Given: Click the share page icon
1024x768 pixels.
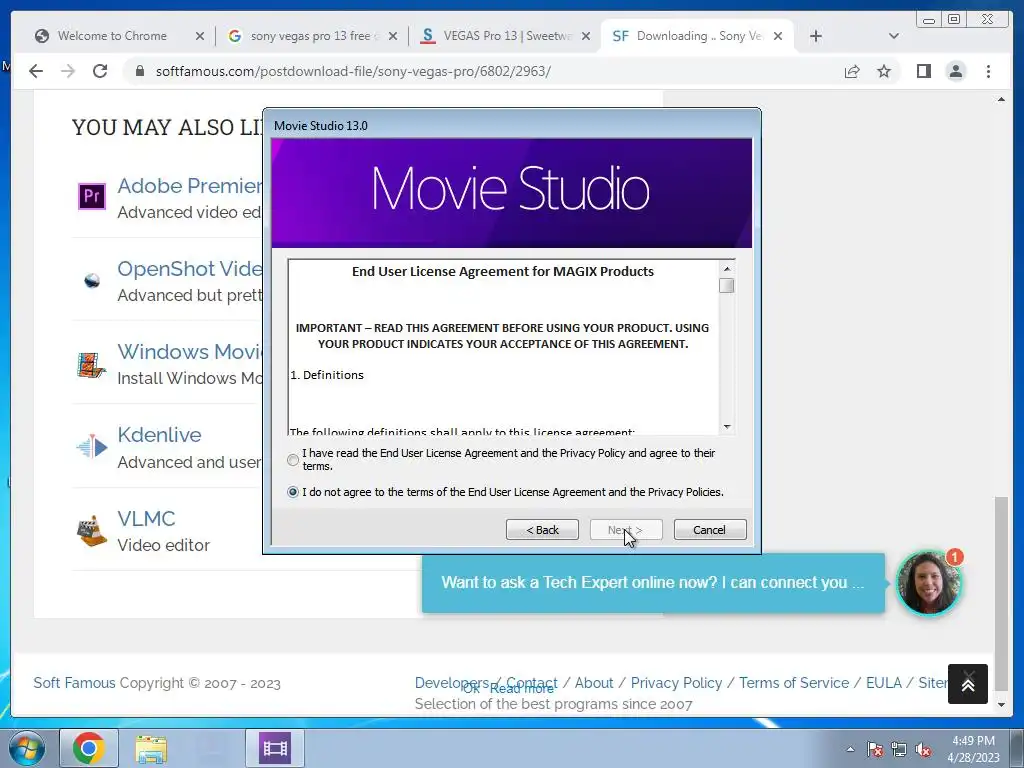Looking at the screenshot, I should click(852, 71).
